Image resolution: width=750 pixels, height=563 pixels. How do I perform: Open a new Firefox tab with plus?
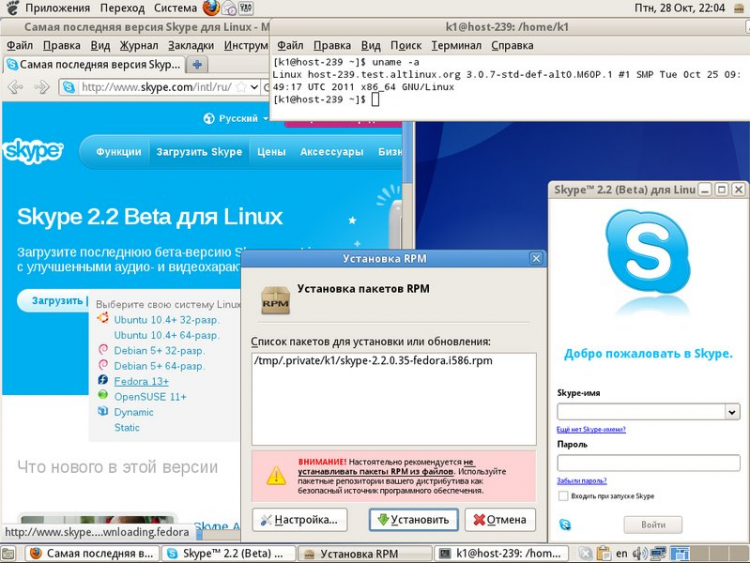pos(197,65)
